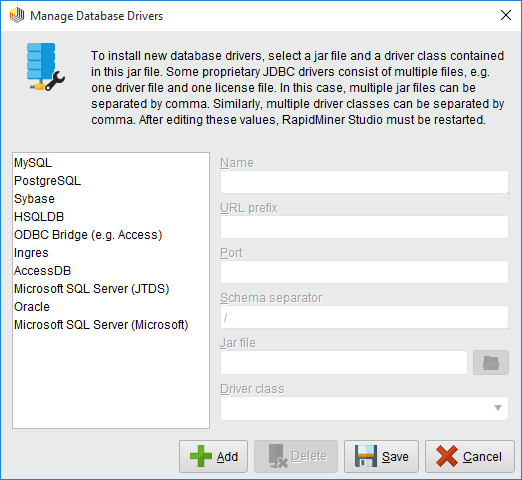Click the RapidMiner logo in title bar
Viewport: 522px width, 480px height.
(x=17, y=15)
